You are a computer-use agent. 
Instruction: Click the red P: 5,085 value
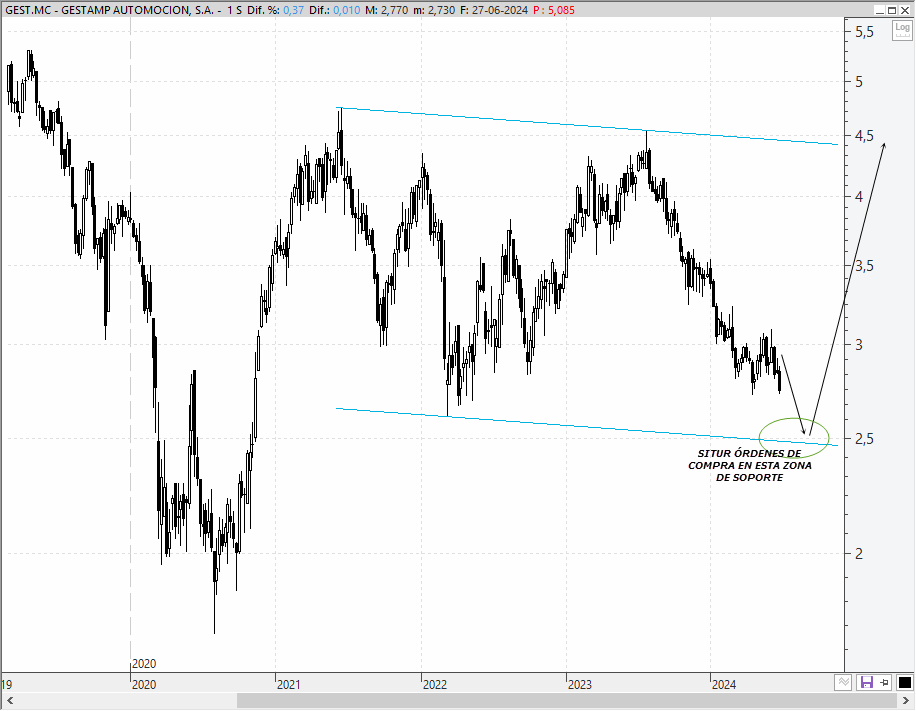tap(554, 10)
